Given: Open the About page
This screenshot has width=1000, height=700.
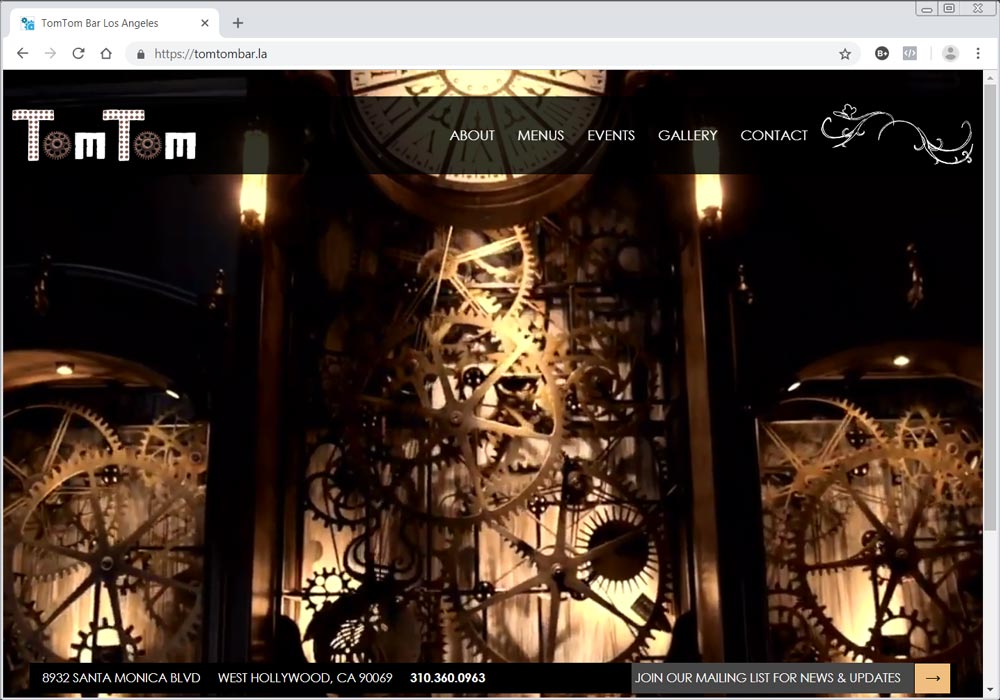Looking at the screenshot, I should pos(472,135).
